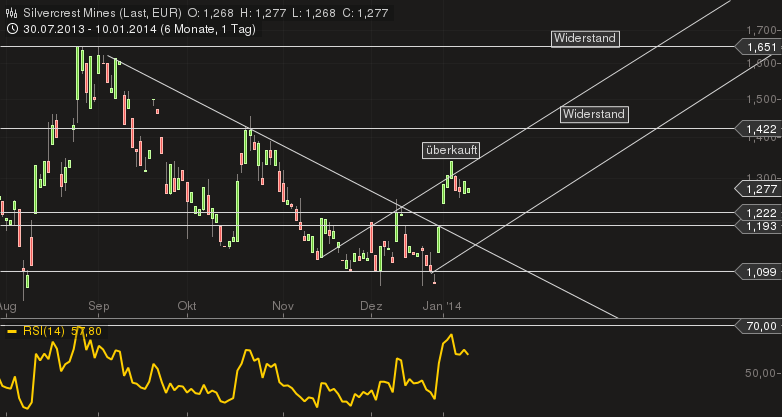The width and height of the screenshot is (782, 417).
Task: Click the überkauft annotation label
Action: [450, 150]
